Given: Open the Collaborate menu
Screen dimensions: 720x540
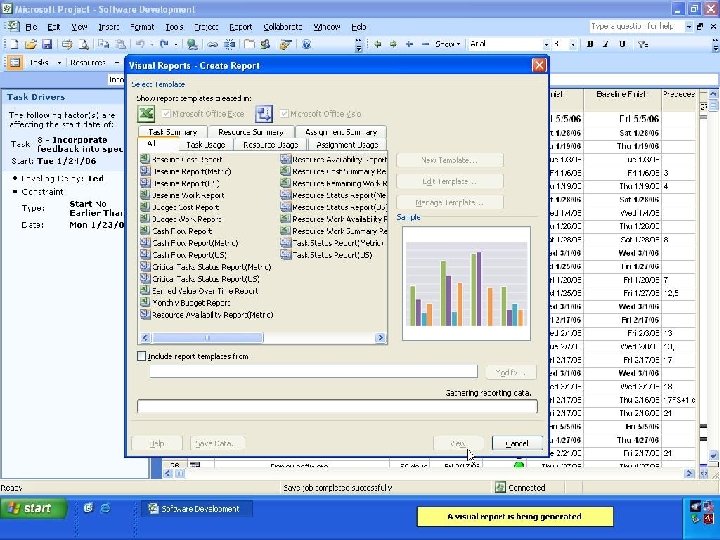Looking at the screenshot, I should [282, 27].
